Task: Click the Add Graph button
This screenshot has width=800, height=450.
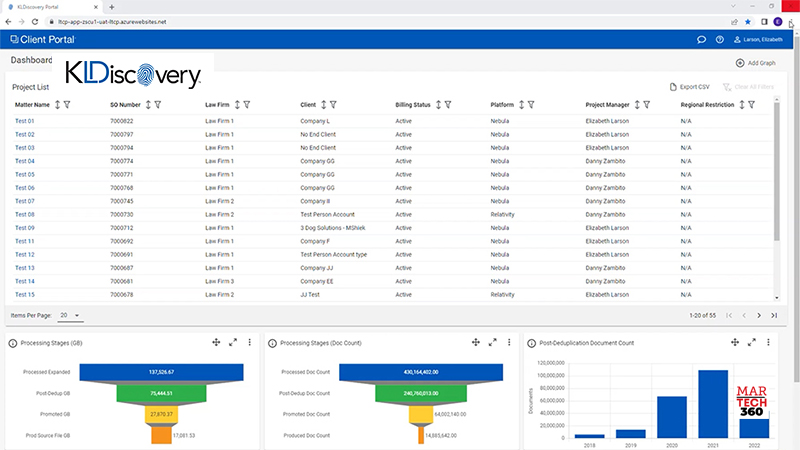Action: click(756, 63)
